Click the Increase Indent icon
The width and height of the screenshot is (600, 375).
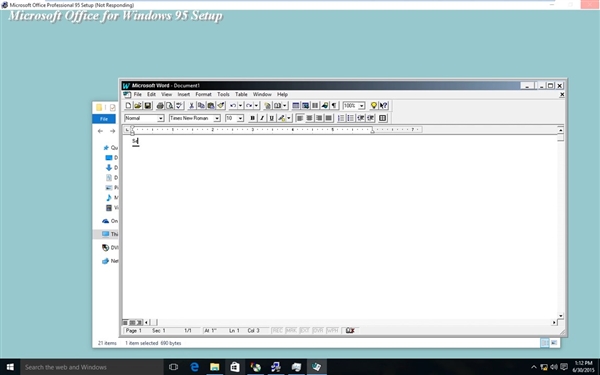tap(370, 118)
